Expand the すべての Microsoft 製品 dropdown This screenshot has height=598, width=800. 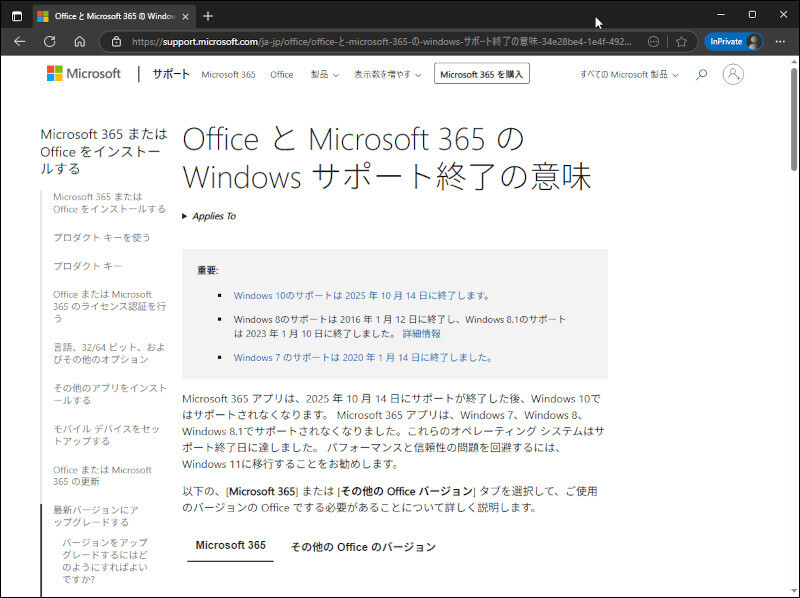(x=629, y=74)
